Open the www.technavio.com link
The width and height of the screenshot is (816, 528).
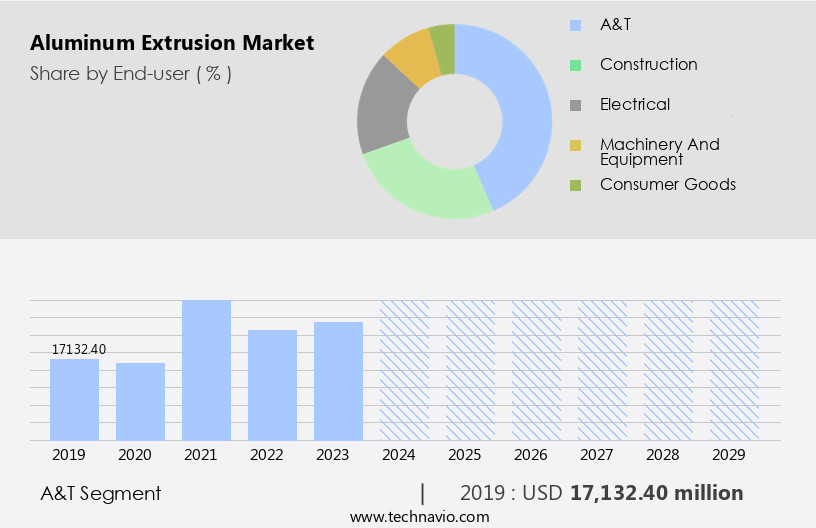(x=420, y=517)
